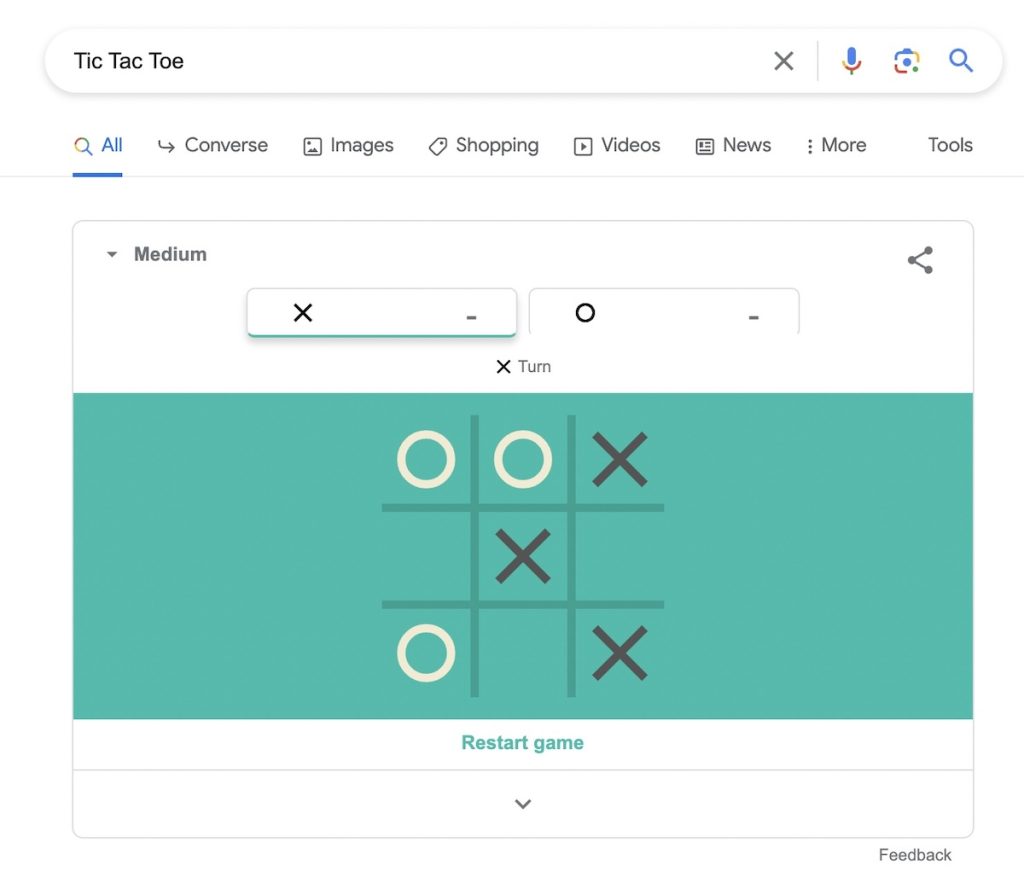The height and width of the screenshot is (871, 1024).
Task: Place a mark in the empty middle-left cell
Action: [x=425, y=557]
